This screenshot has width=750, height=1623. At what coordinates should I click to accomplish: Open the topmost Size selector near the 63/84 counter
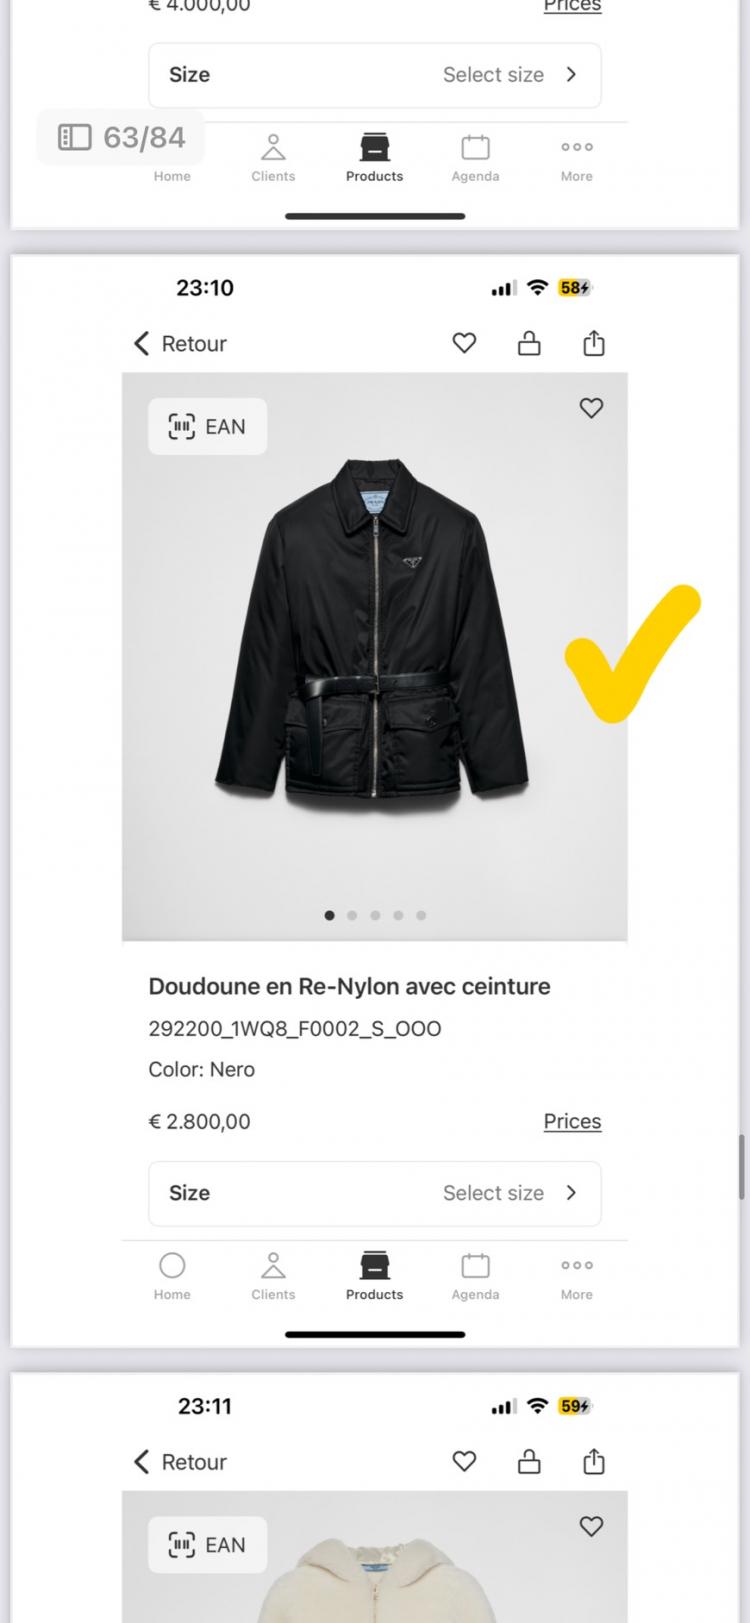tap(374, 75)
